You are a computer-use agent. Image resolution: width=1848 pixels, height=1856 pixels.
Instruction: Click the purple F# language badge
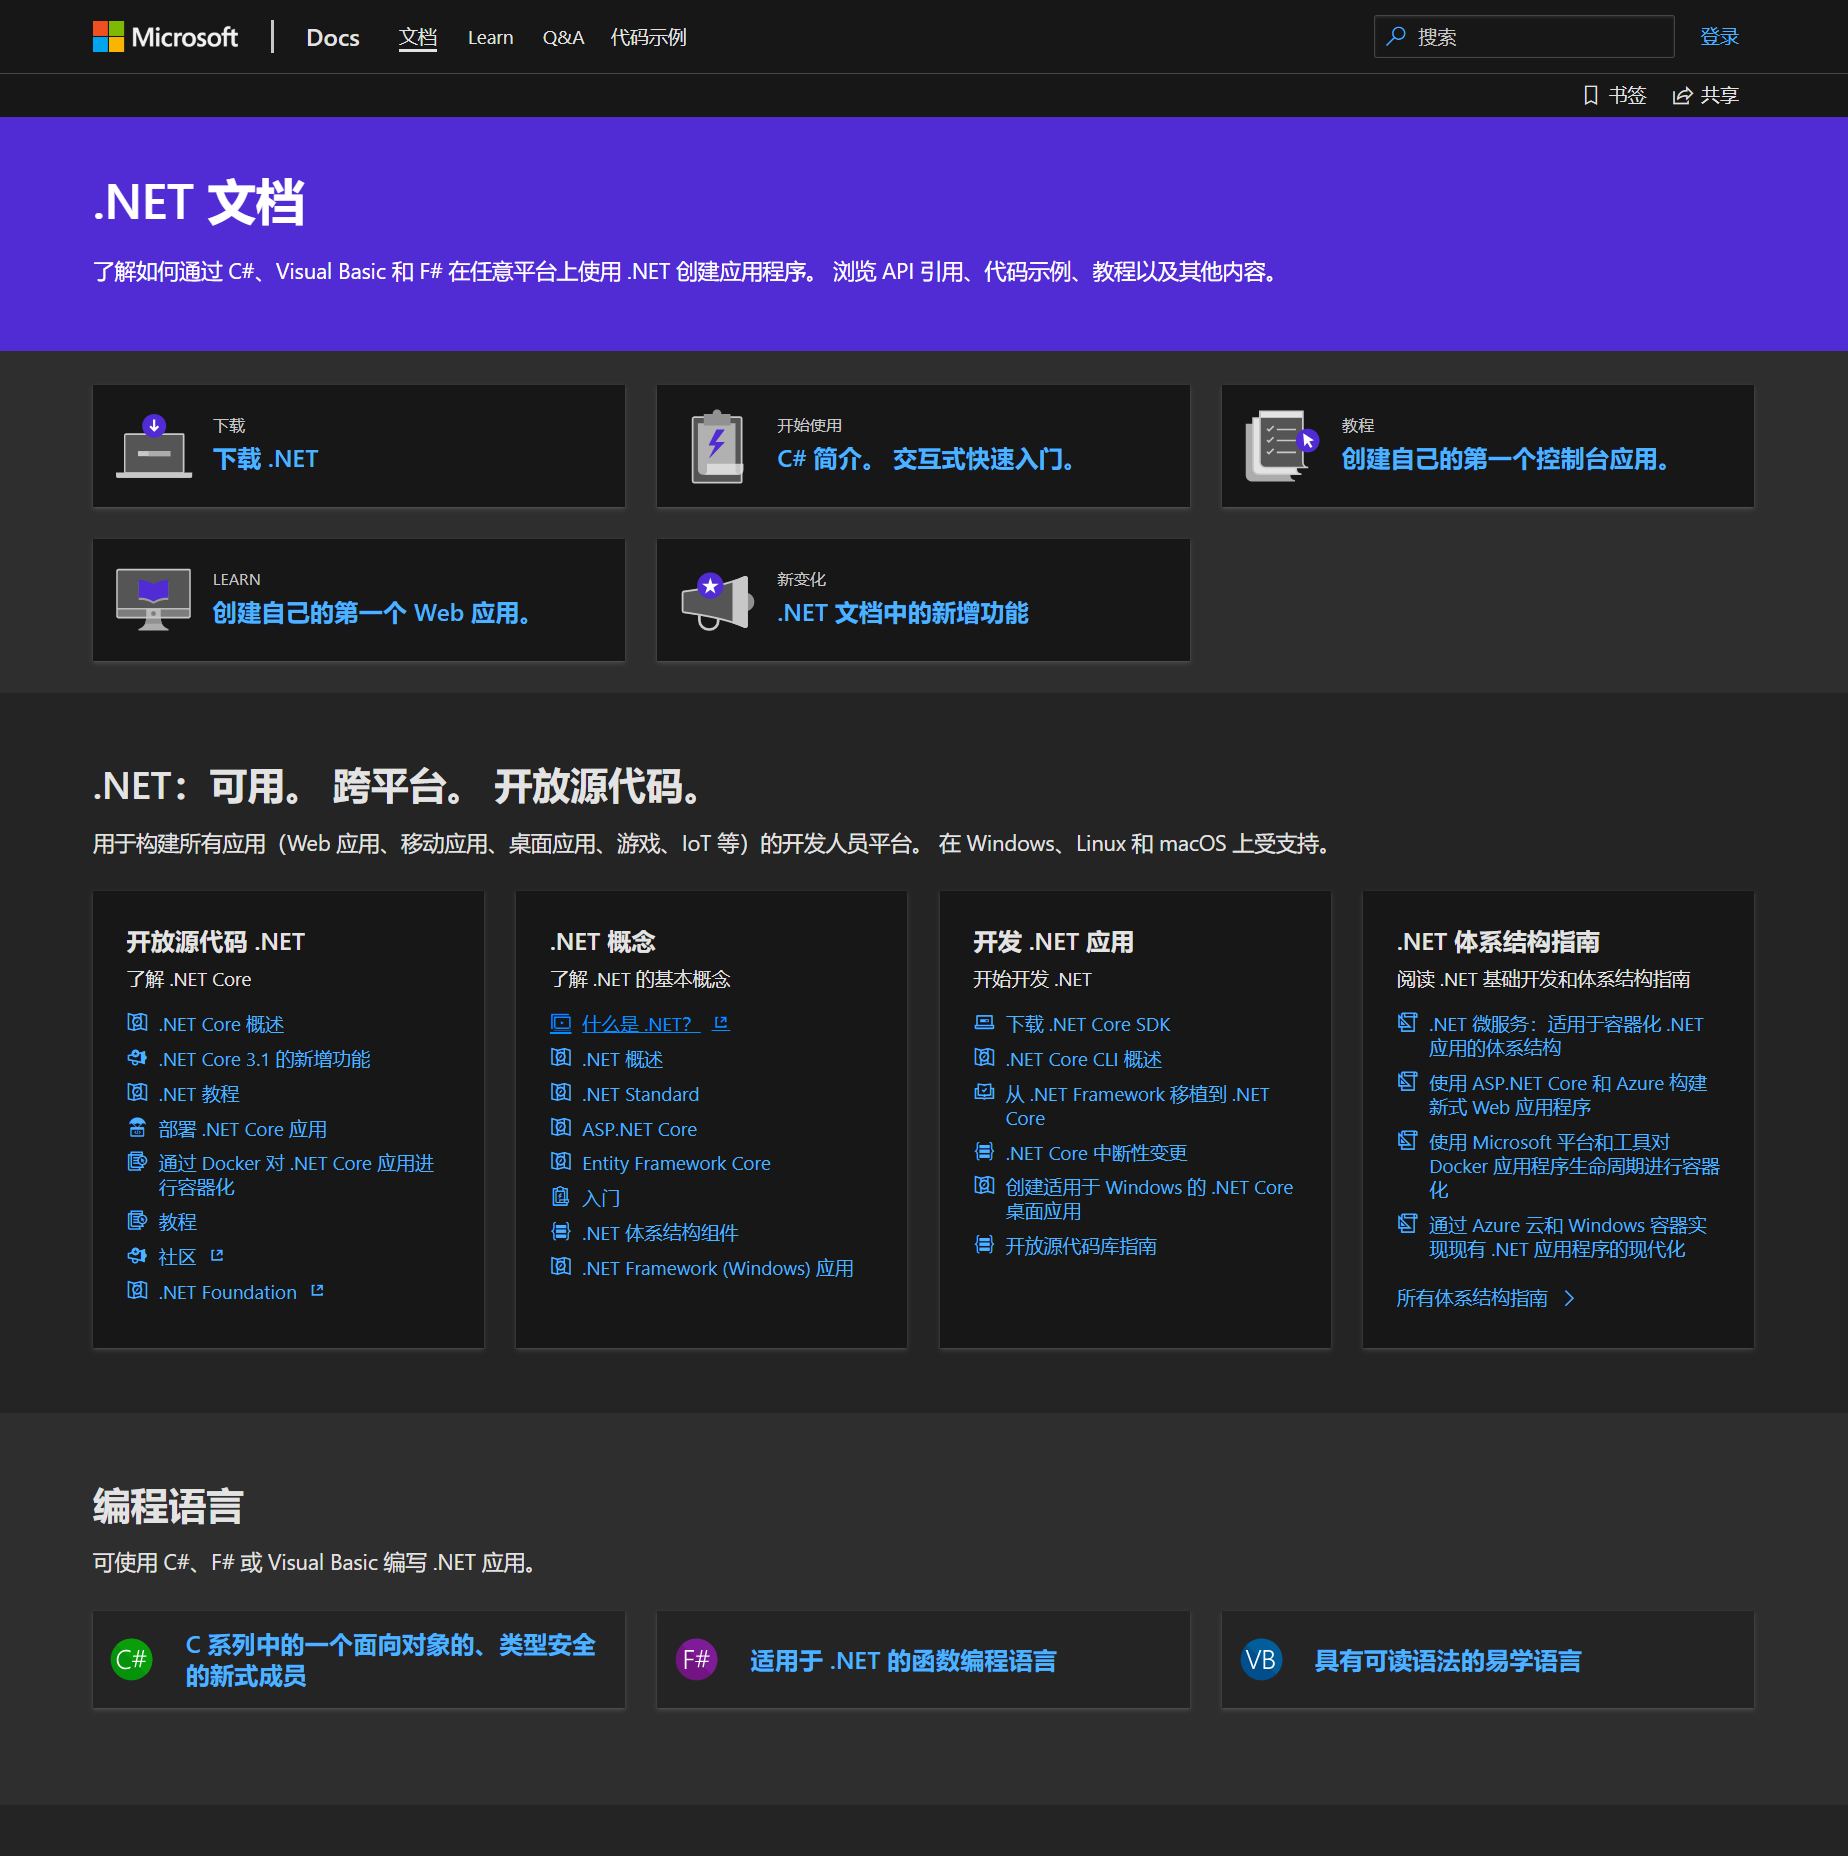click(696, 1660)
